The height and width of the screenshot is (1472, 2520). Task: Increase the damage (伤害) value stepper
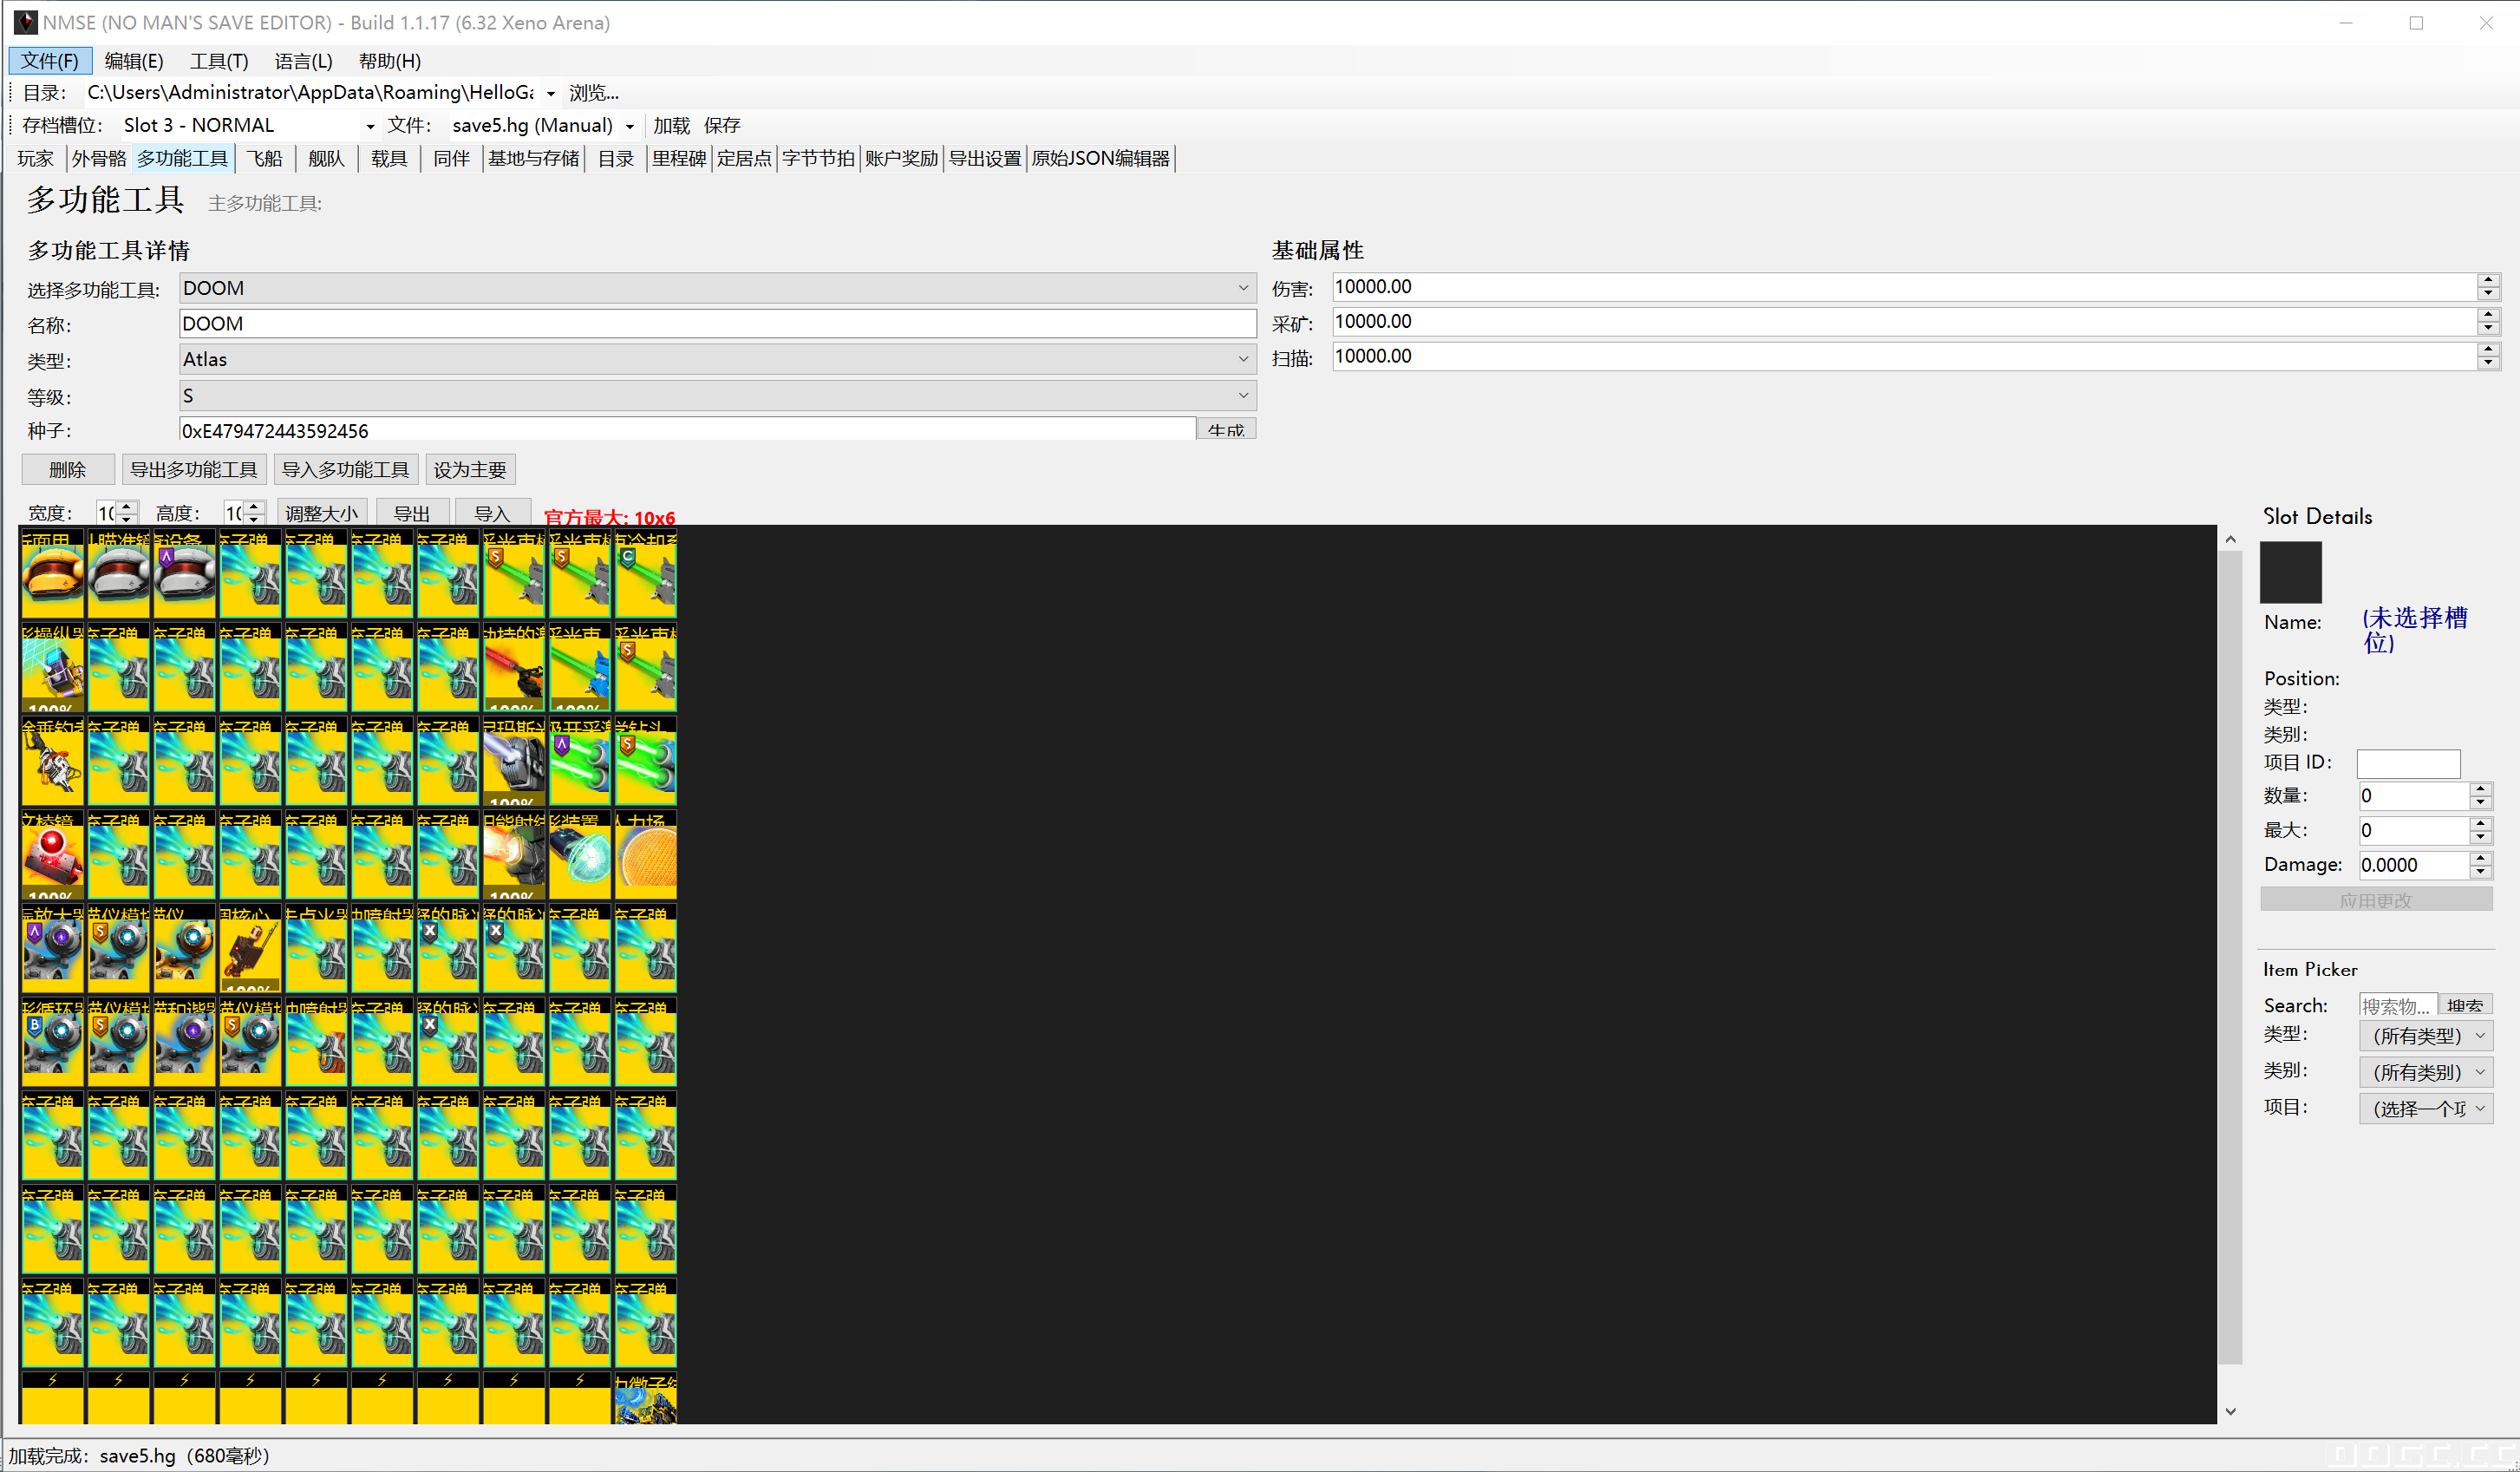click(2488, 281)
